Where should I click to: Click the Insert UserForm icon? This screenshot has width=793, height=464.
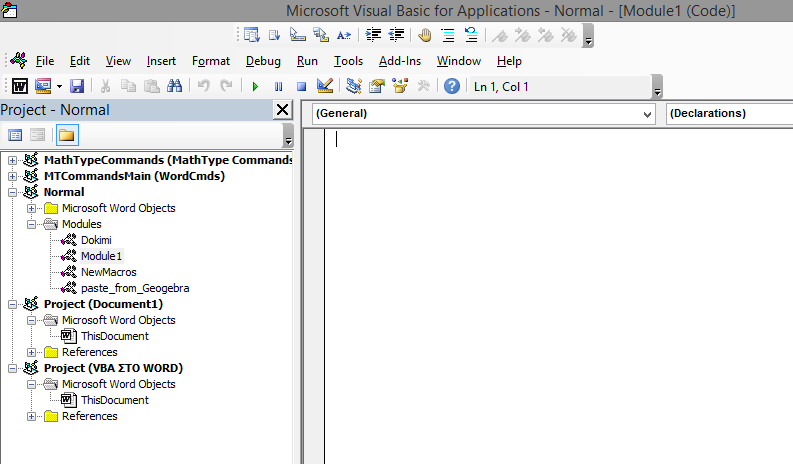coord(43,87)
